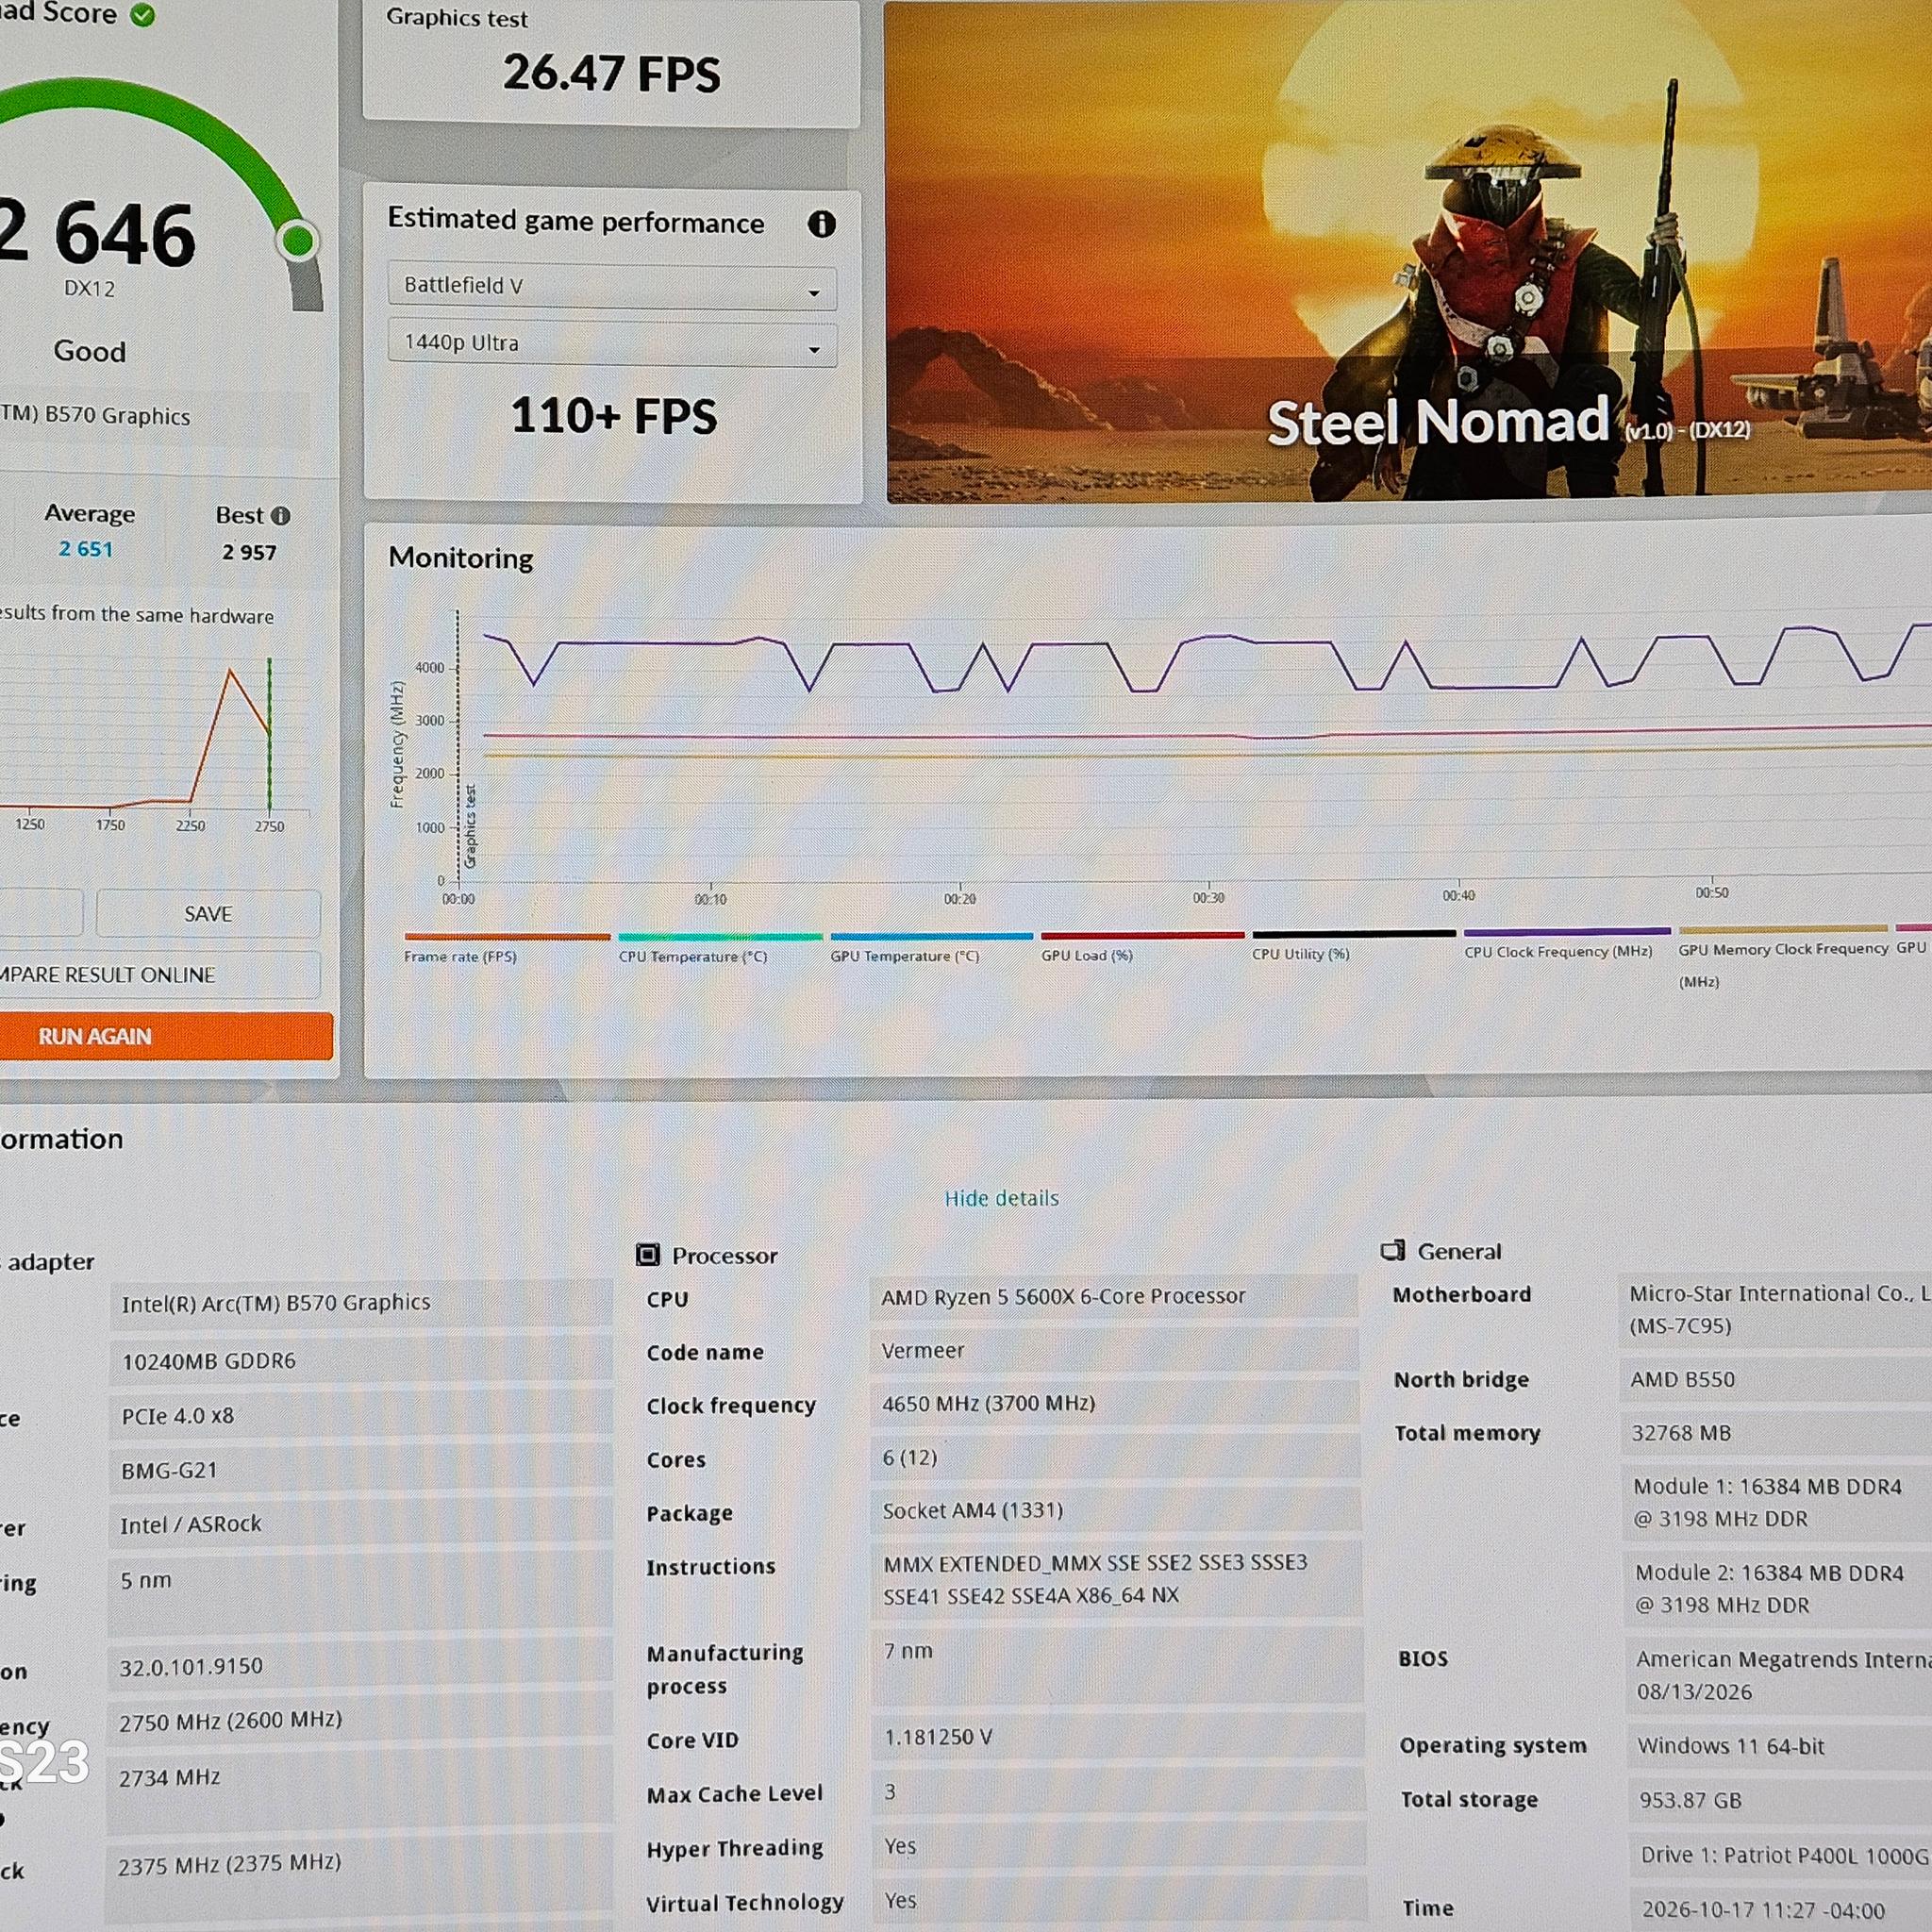This screenshot has width=1932, height=1932.
Task: Click the Processor chip icon
Action: (x=648, y=1255)
